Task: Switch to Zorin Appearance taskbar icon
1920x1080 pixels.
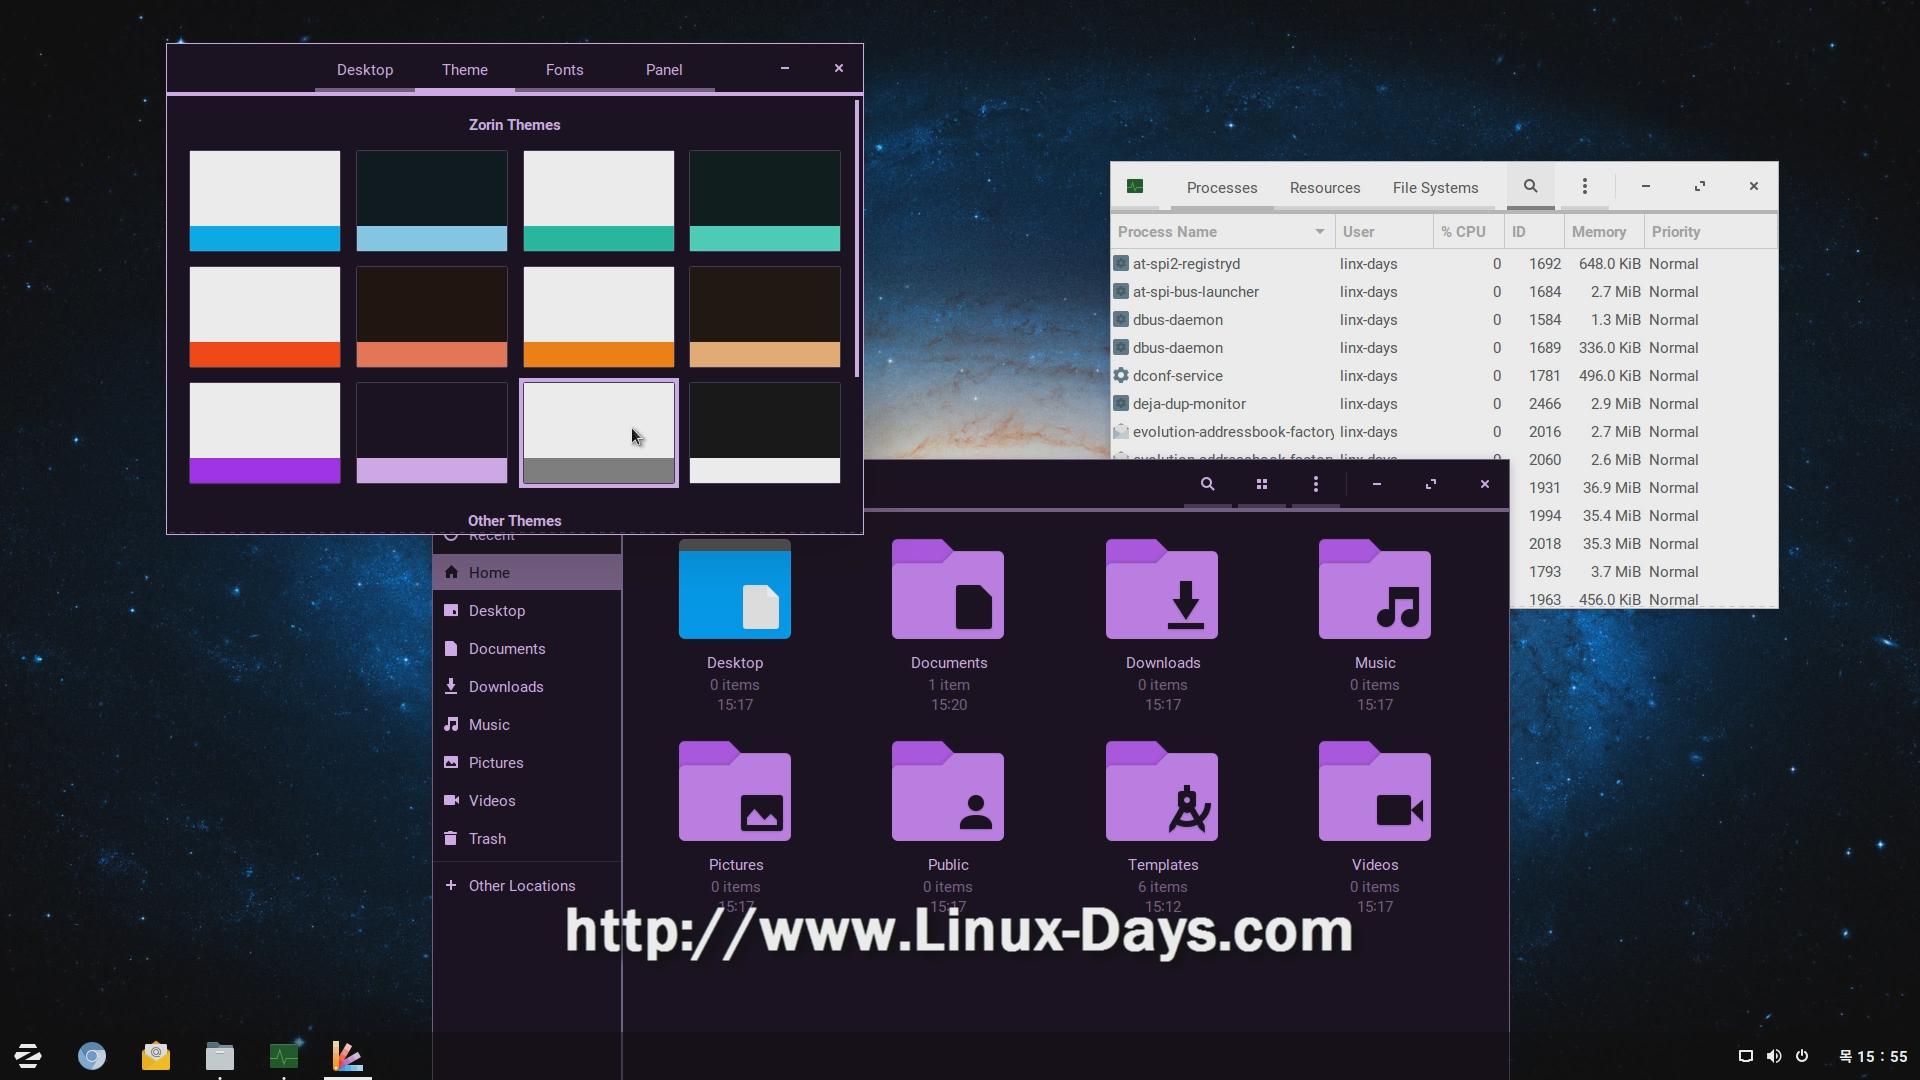Action: [348, 1056]
